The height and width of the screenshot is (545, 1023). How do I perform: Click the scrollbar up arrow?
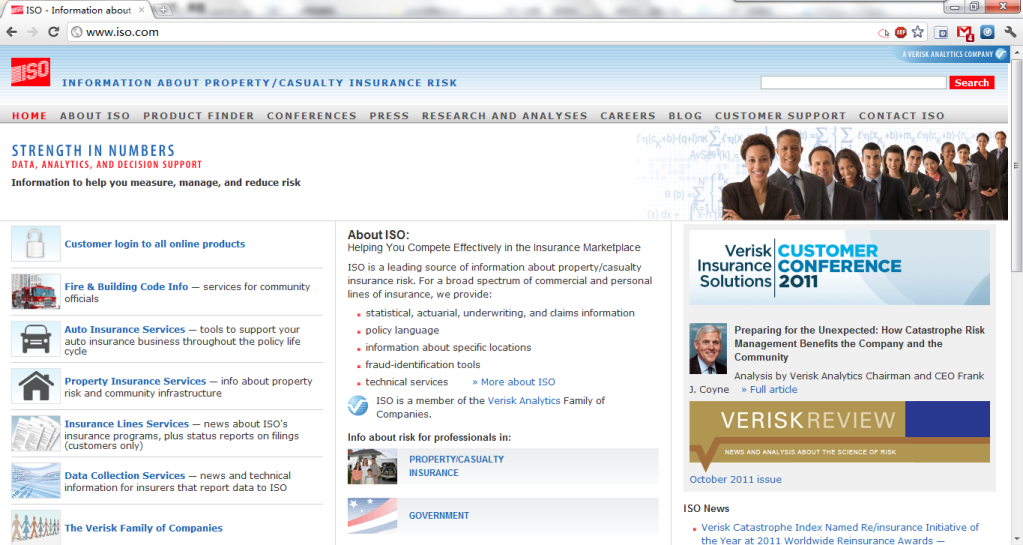(1016, 54)
